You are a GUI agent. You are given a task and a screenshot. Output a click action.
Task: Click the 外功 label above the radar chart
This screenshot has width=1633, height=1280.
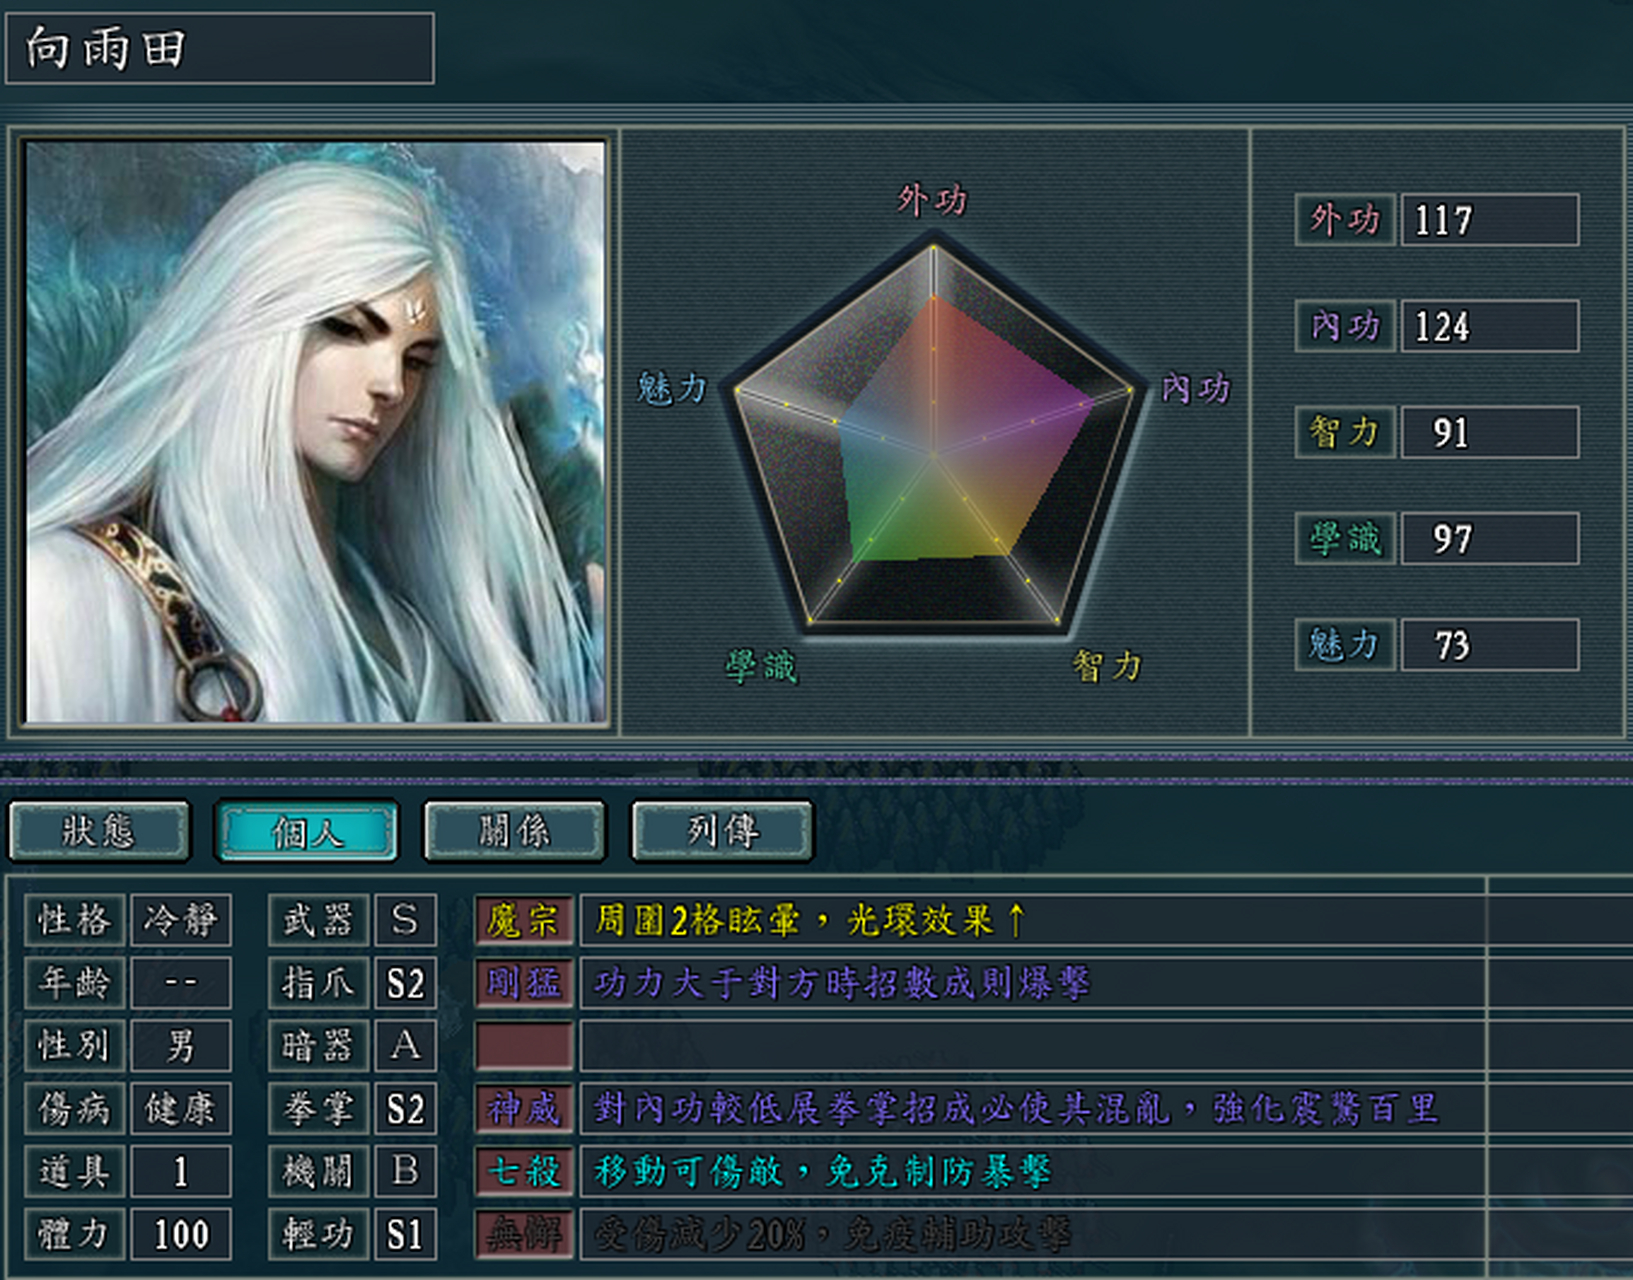(932, 200)
